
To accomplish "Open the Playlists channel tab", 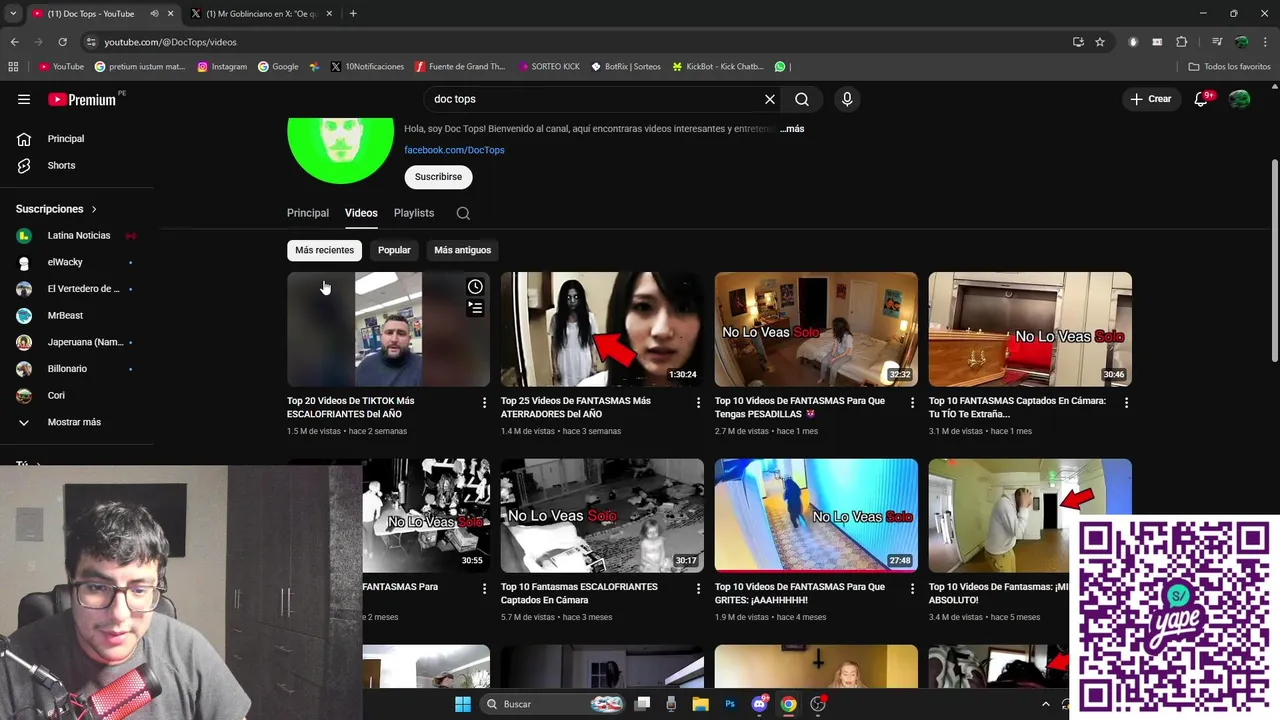I will pos(414,213).
